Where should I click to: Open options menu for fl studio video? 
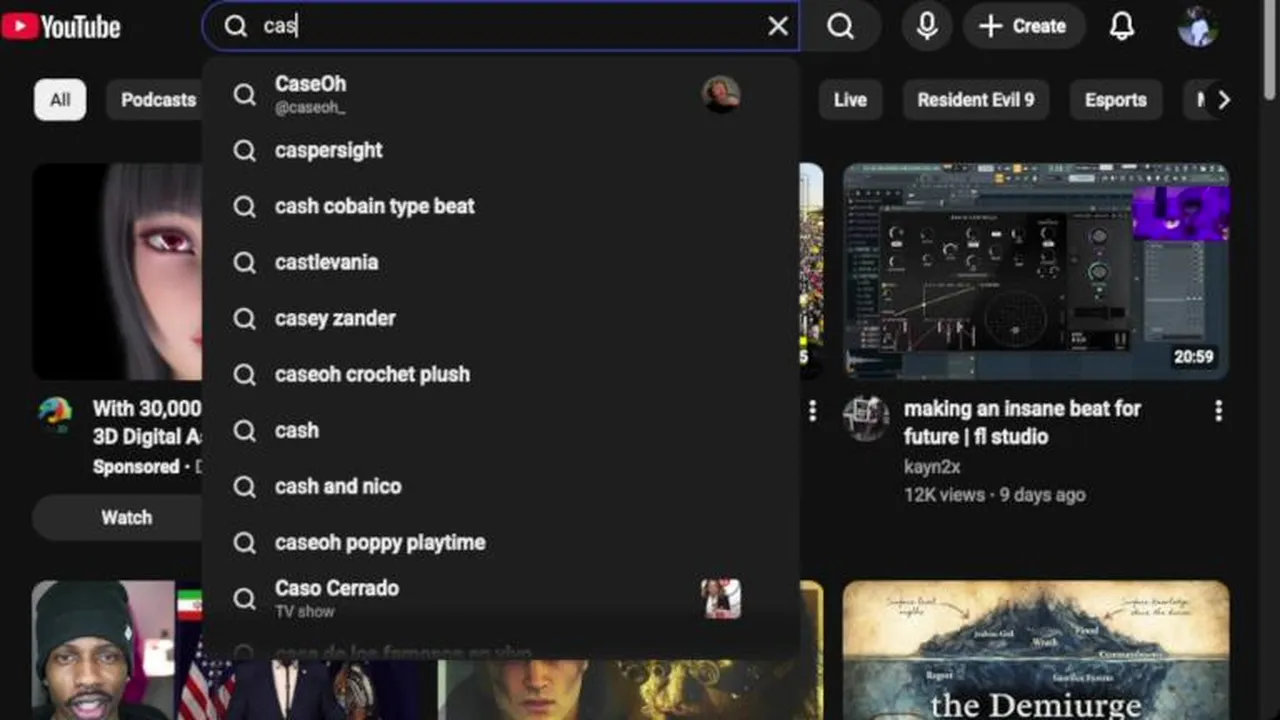tap(1218, 410)
